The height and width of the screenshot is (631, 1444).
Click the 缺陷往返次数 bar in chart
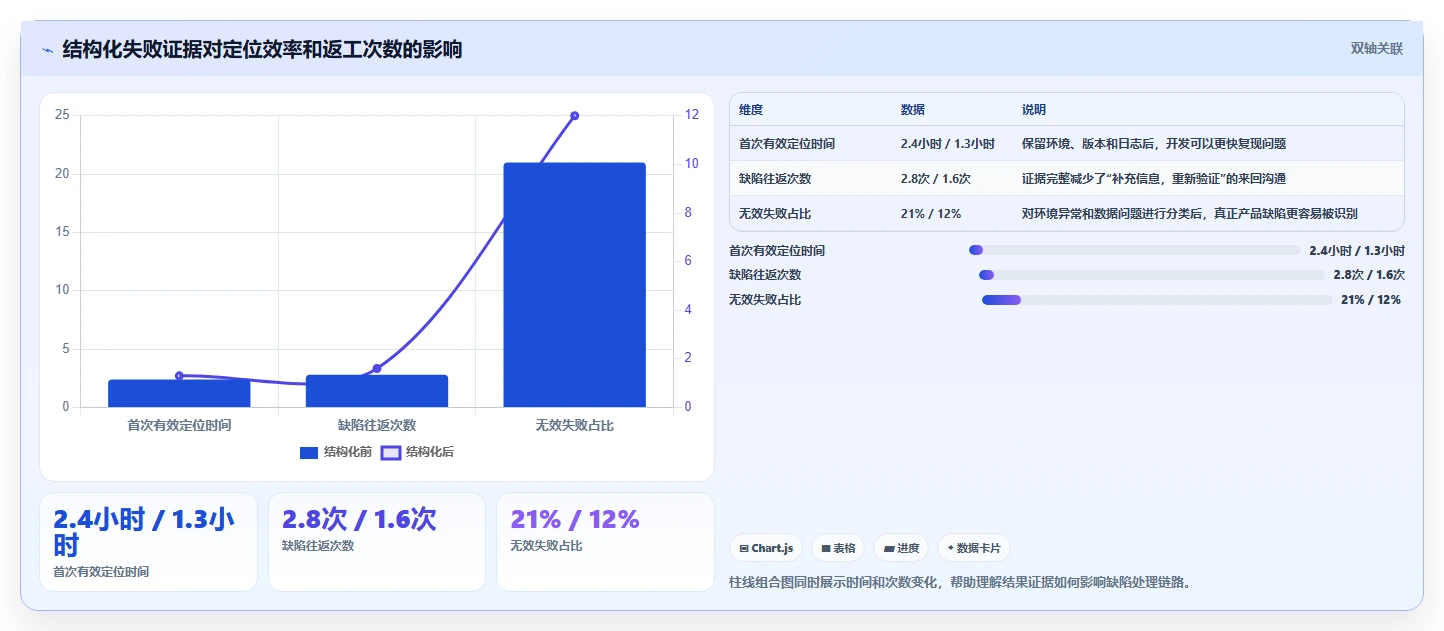(377, 391)
